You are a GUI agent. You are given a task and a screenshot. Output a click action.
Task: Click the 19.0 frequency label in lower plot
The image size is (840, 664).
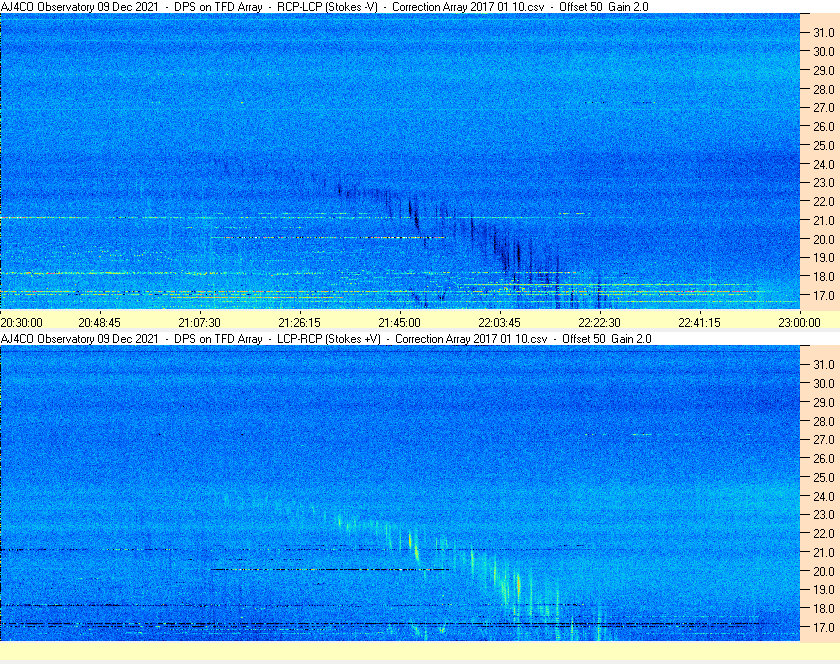point(824,590)
